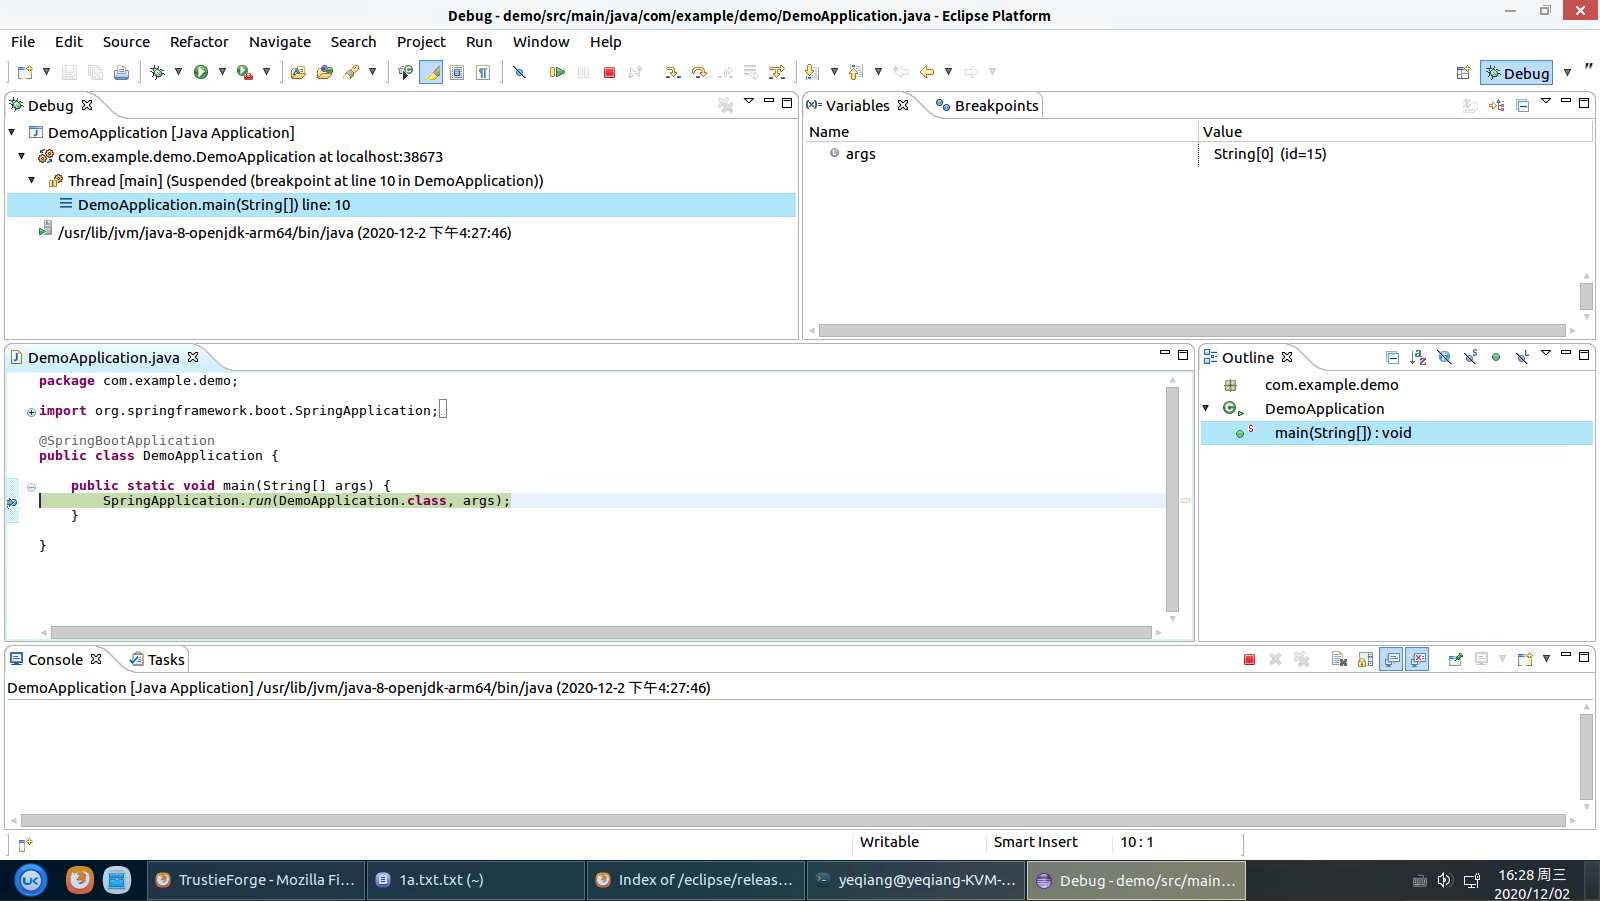Select the DemoApplication.main stack frame line 10

coord(401,204)
